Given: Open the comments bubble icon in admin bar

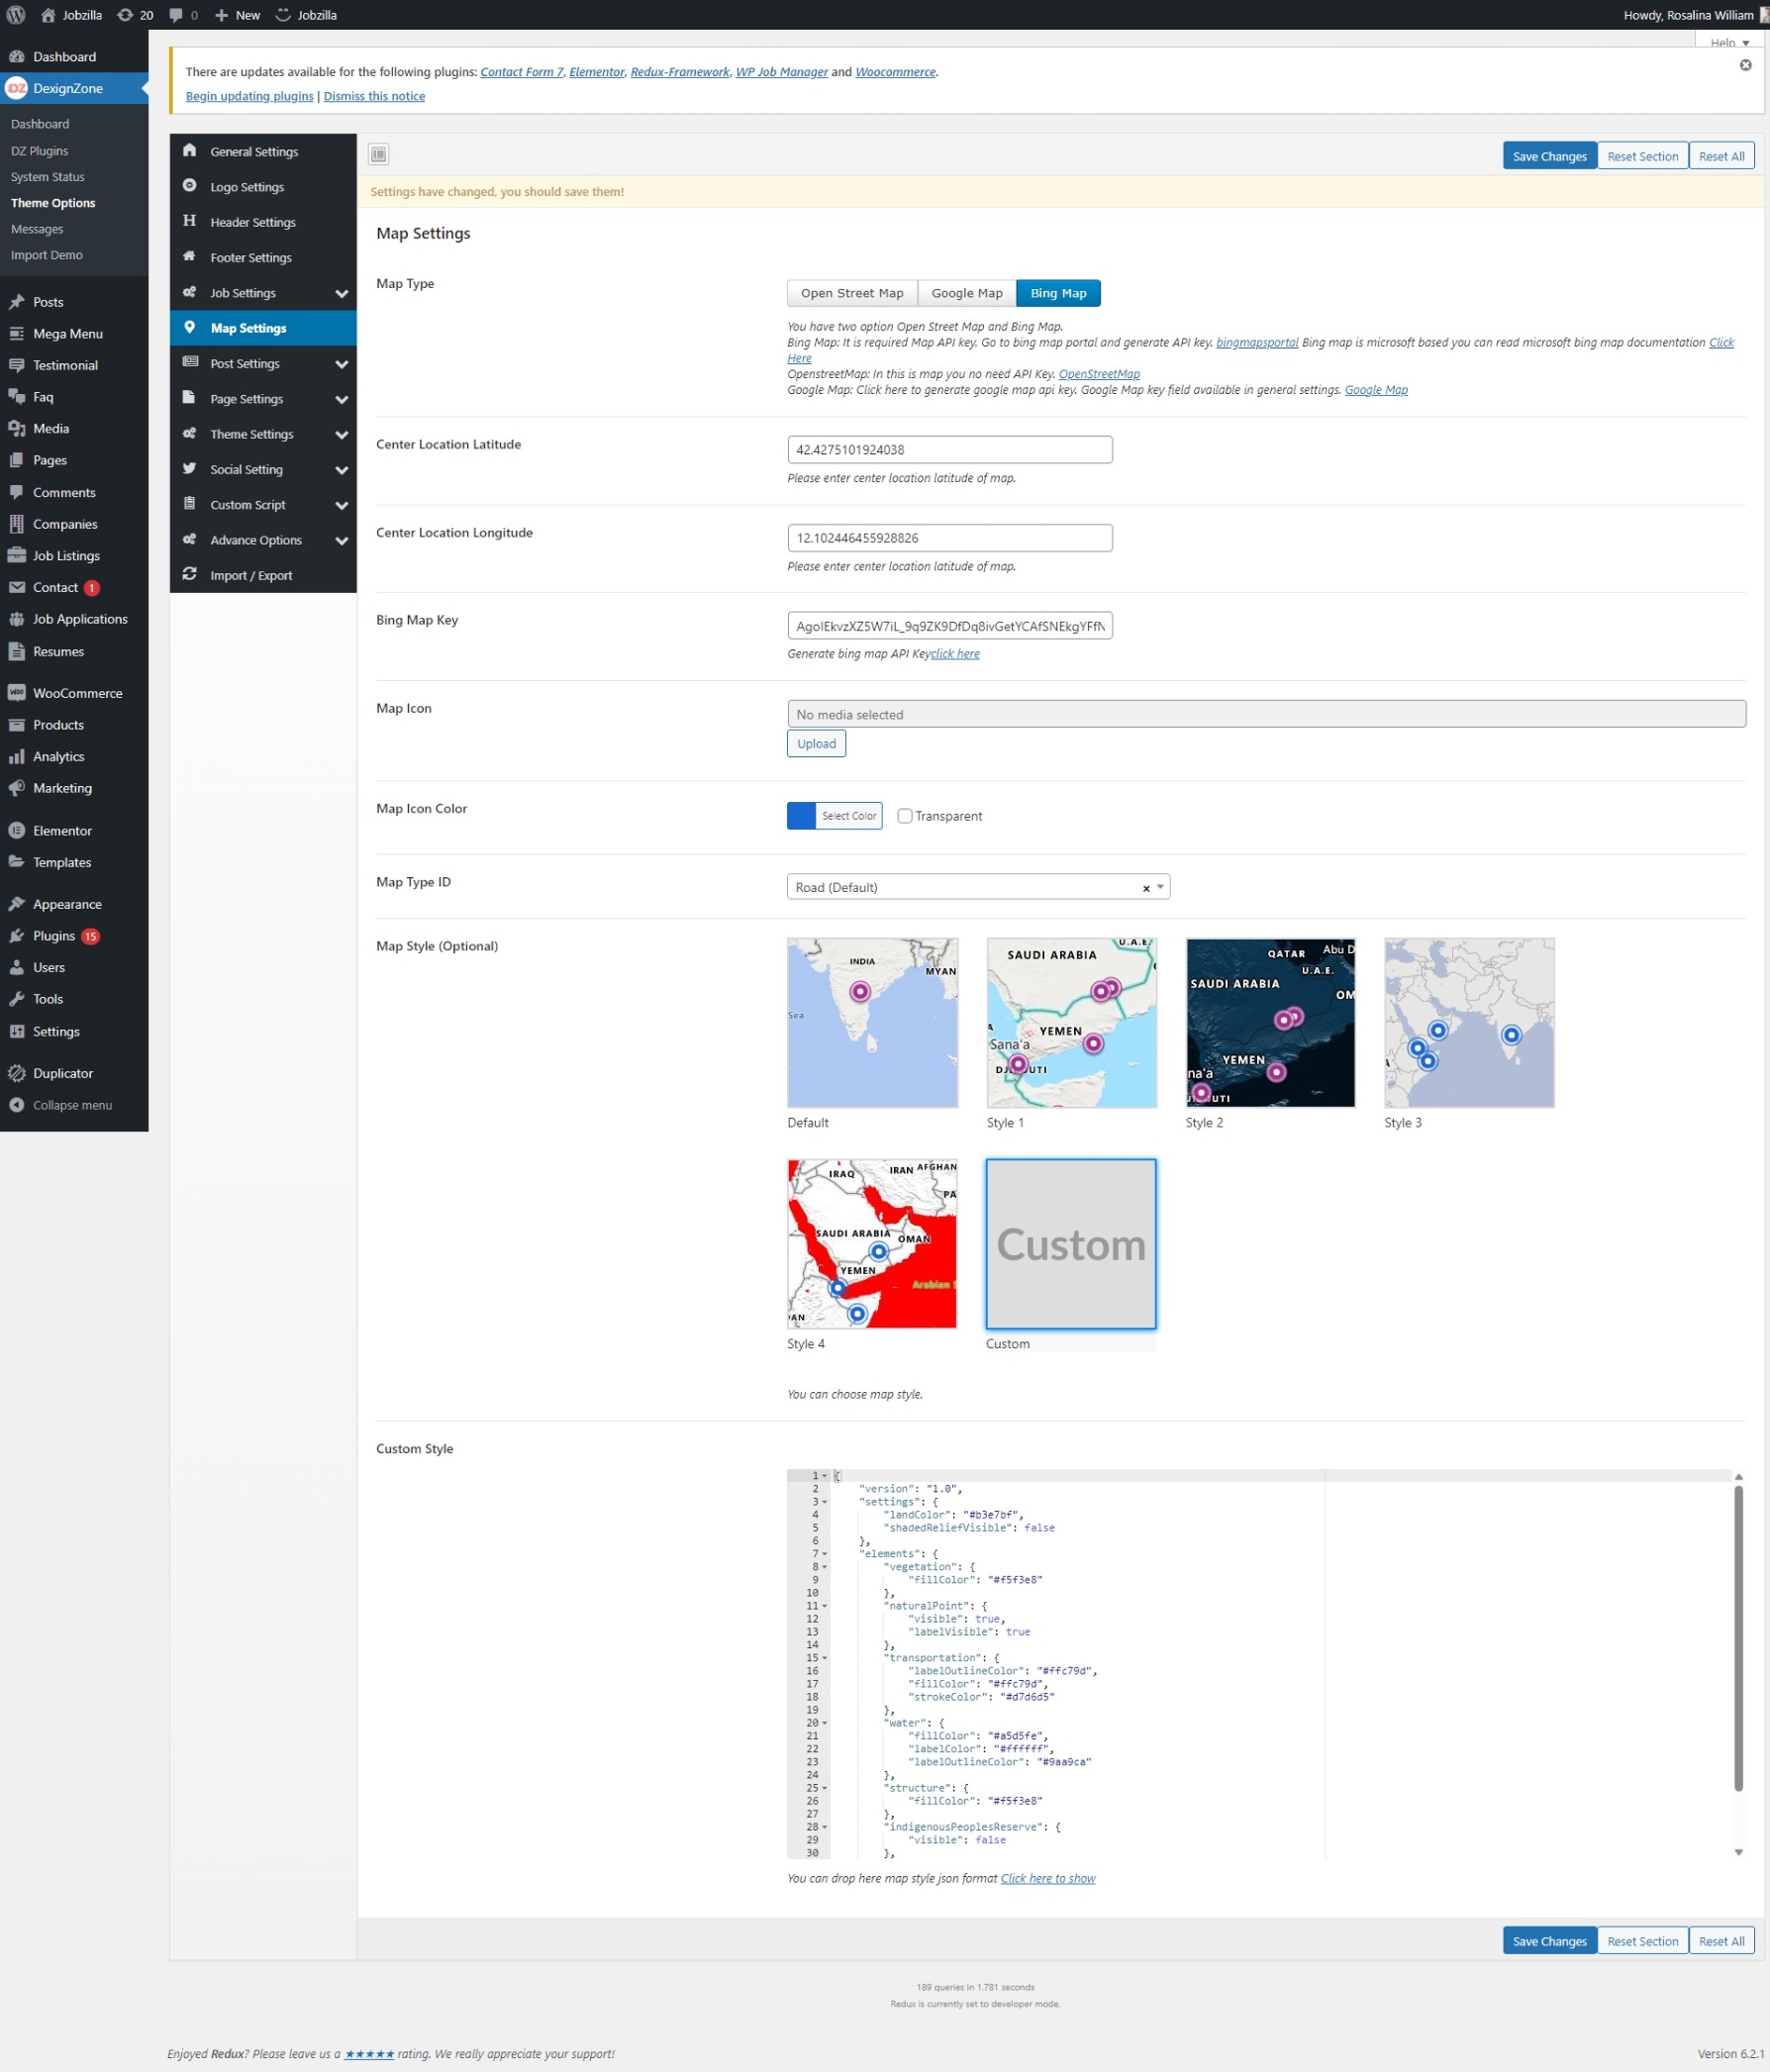Looking at the screenshot, I should [177, 15].
